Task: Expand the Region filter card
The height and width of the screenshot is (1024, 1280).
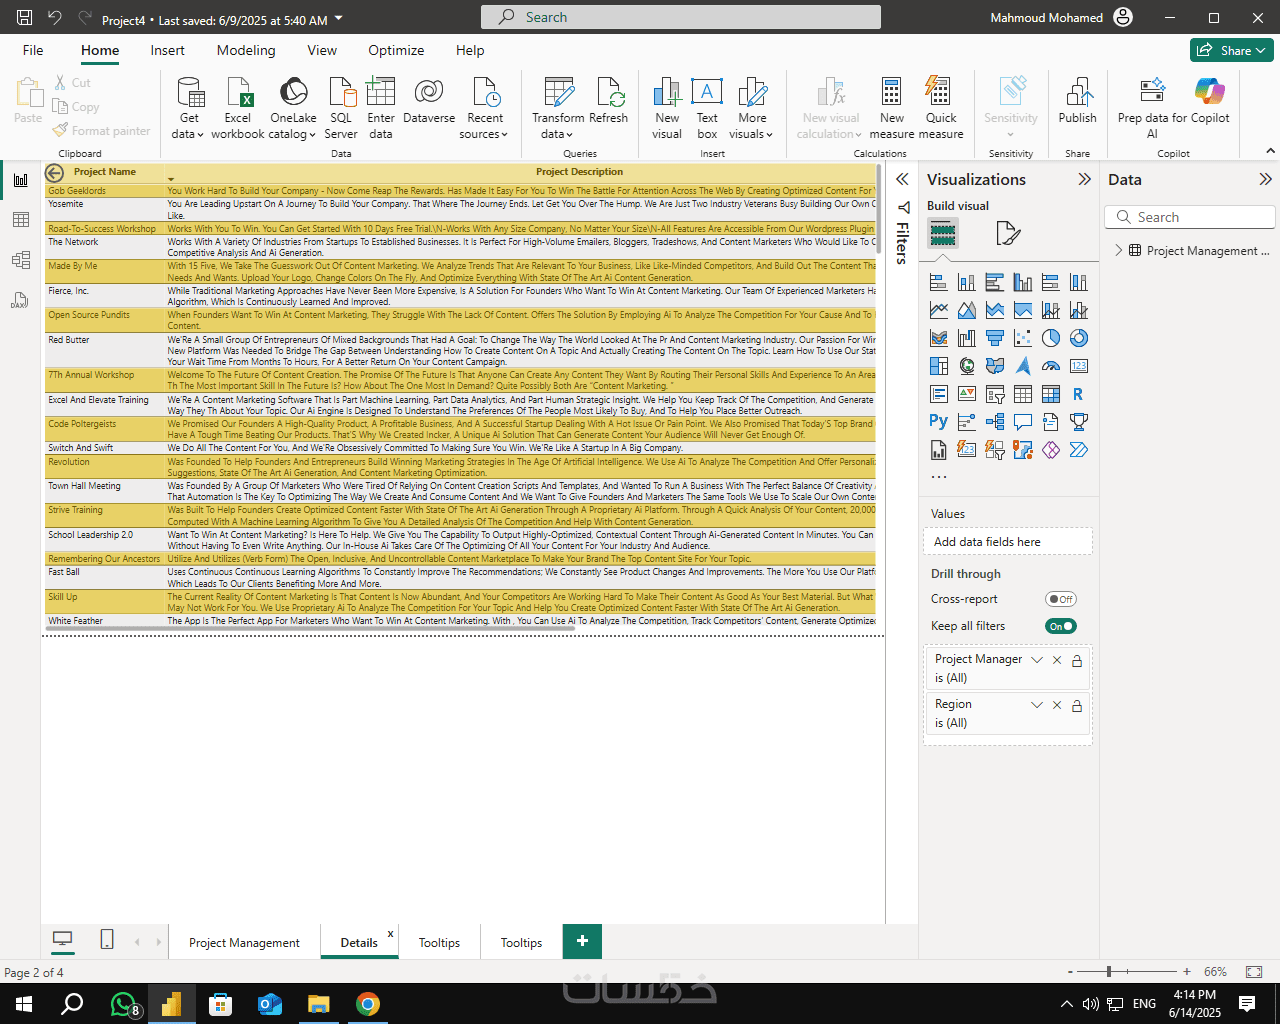Action: pyautogui.click(x=1037, y=705)
